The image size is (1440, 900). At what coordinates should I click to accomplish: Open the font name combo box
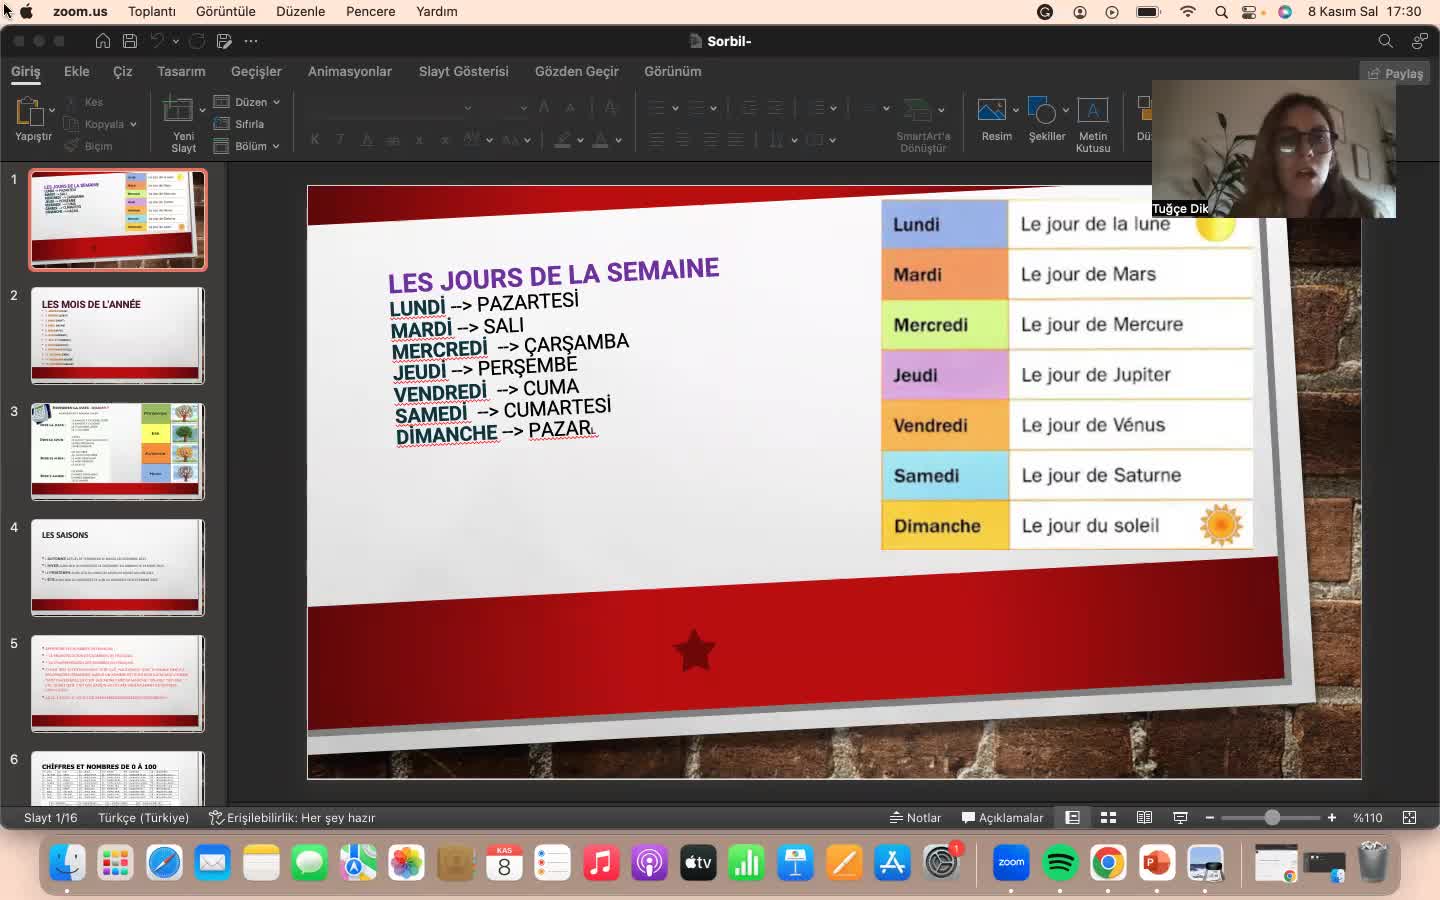[x=389, y=107]
